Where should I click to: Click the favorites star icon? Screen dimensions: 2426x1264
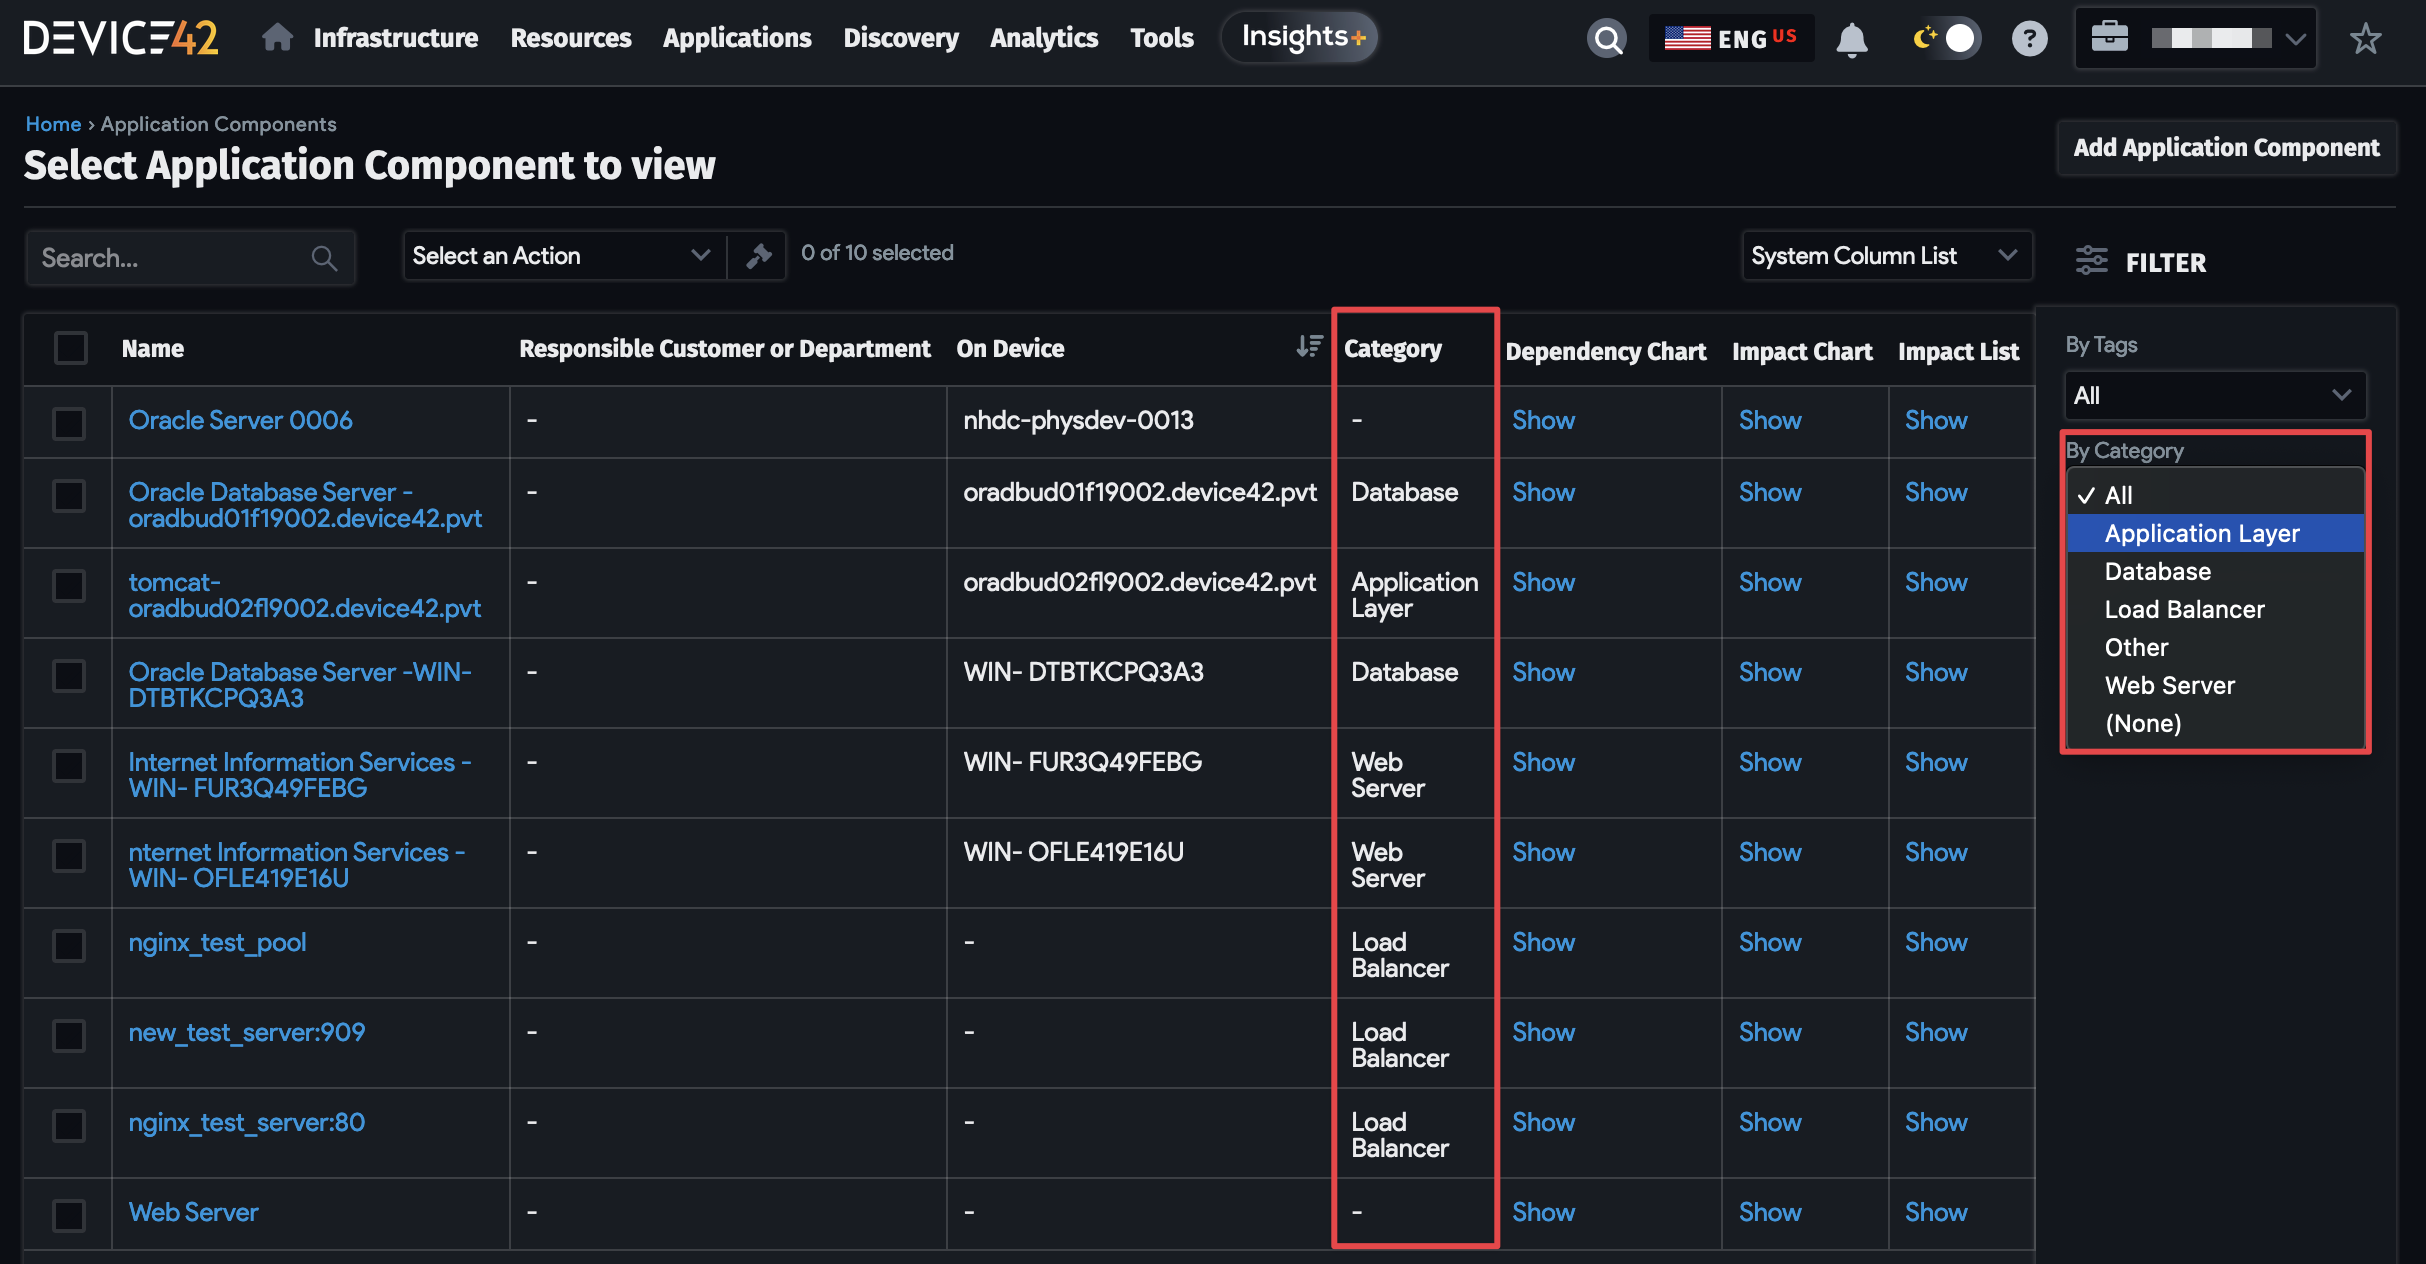pyautogui.click(x=2365, y=39)
